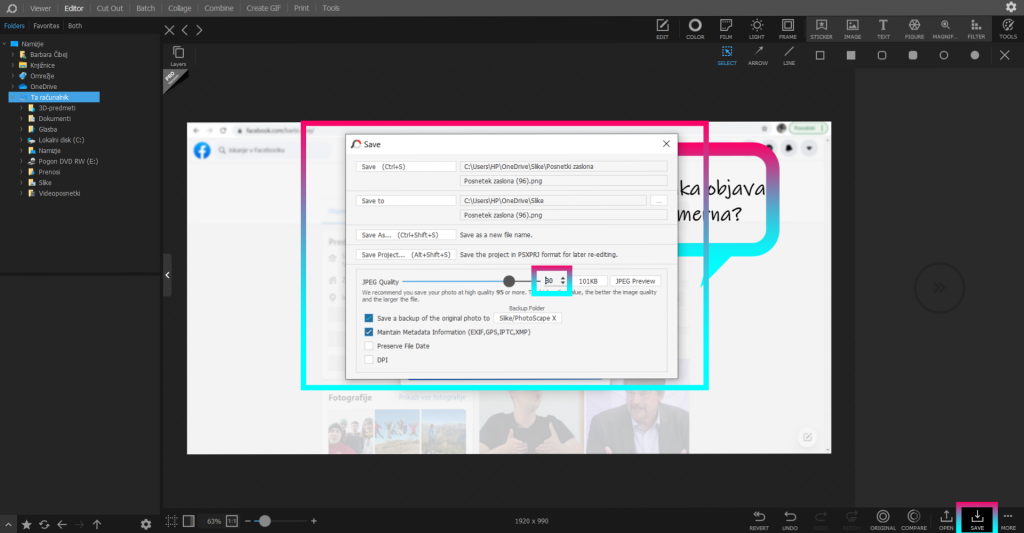
Task: Choose the filled rectangle shape
Action: click(851, 56)
